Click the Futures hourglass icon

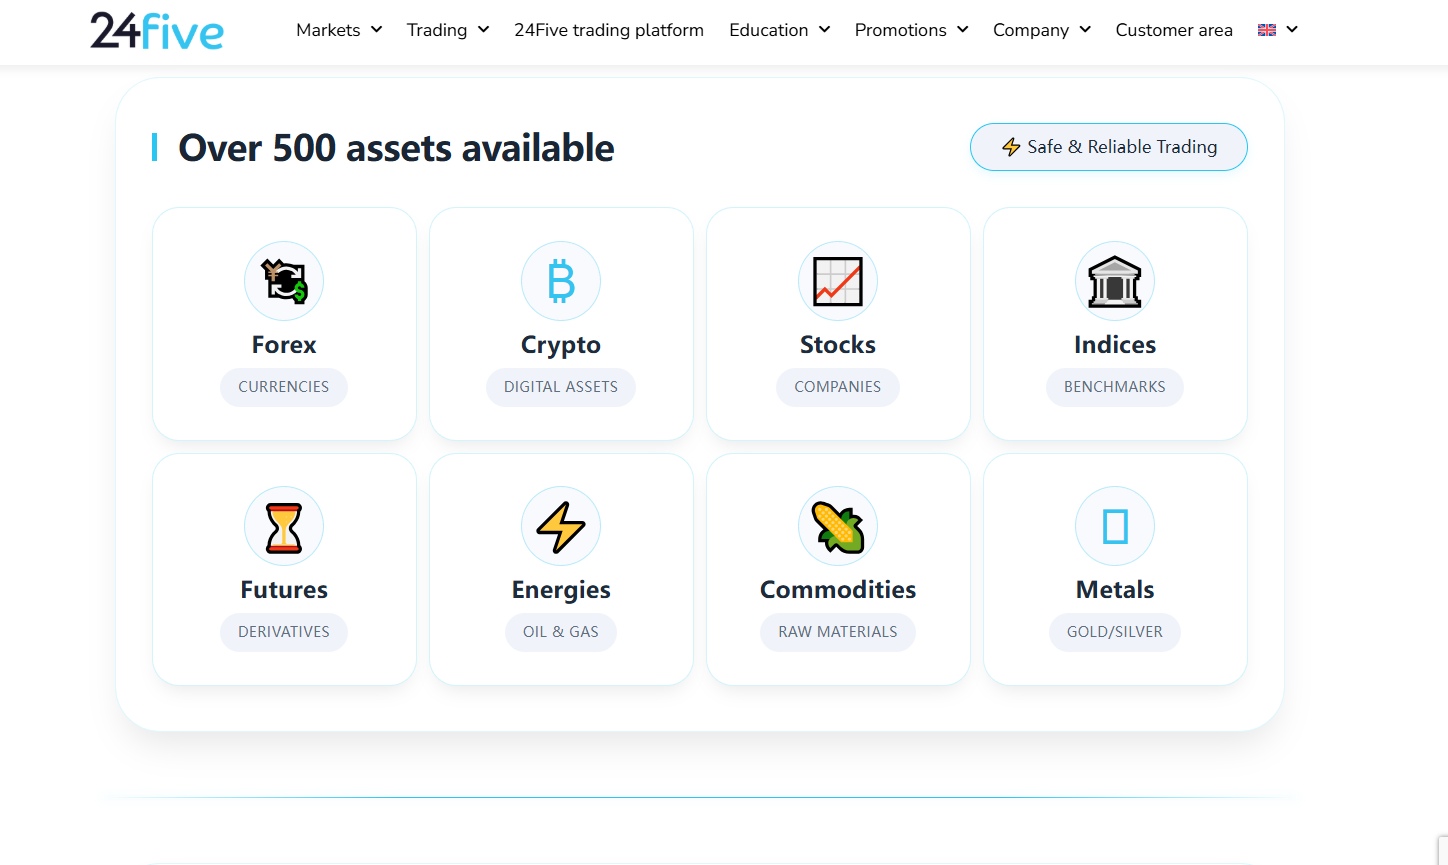(x=284, y=527)
